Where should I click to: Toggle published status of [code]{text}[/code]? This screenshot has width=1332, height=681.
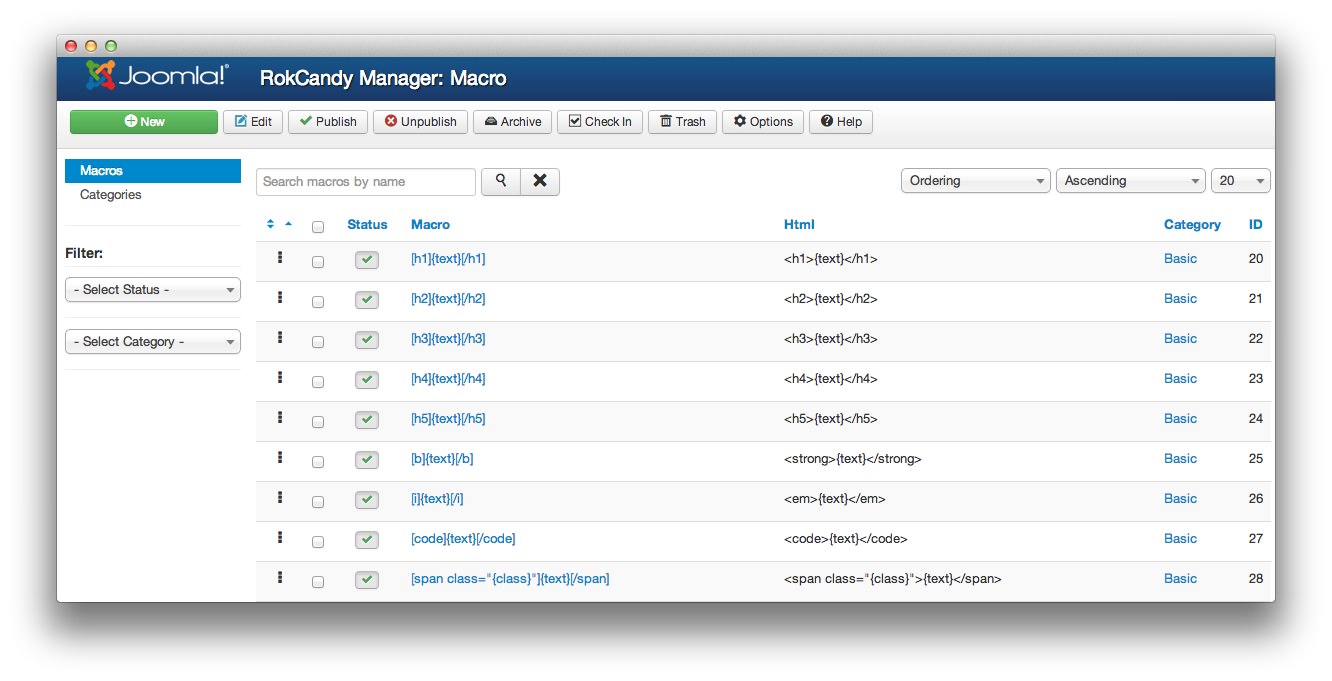coord(367,540)
